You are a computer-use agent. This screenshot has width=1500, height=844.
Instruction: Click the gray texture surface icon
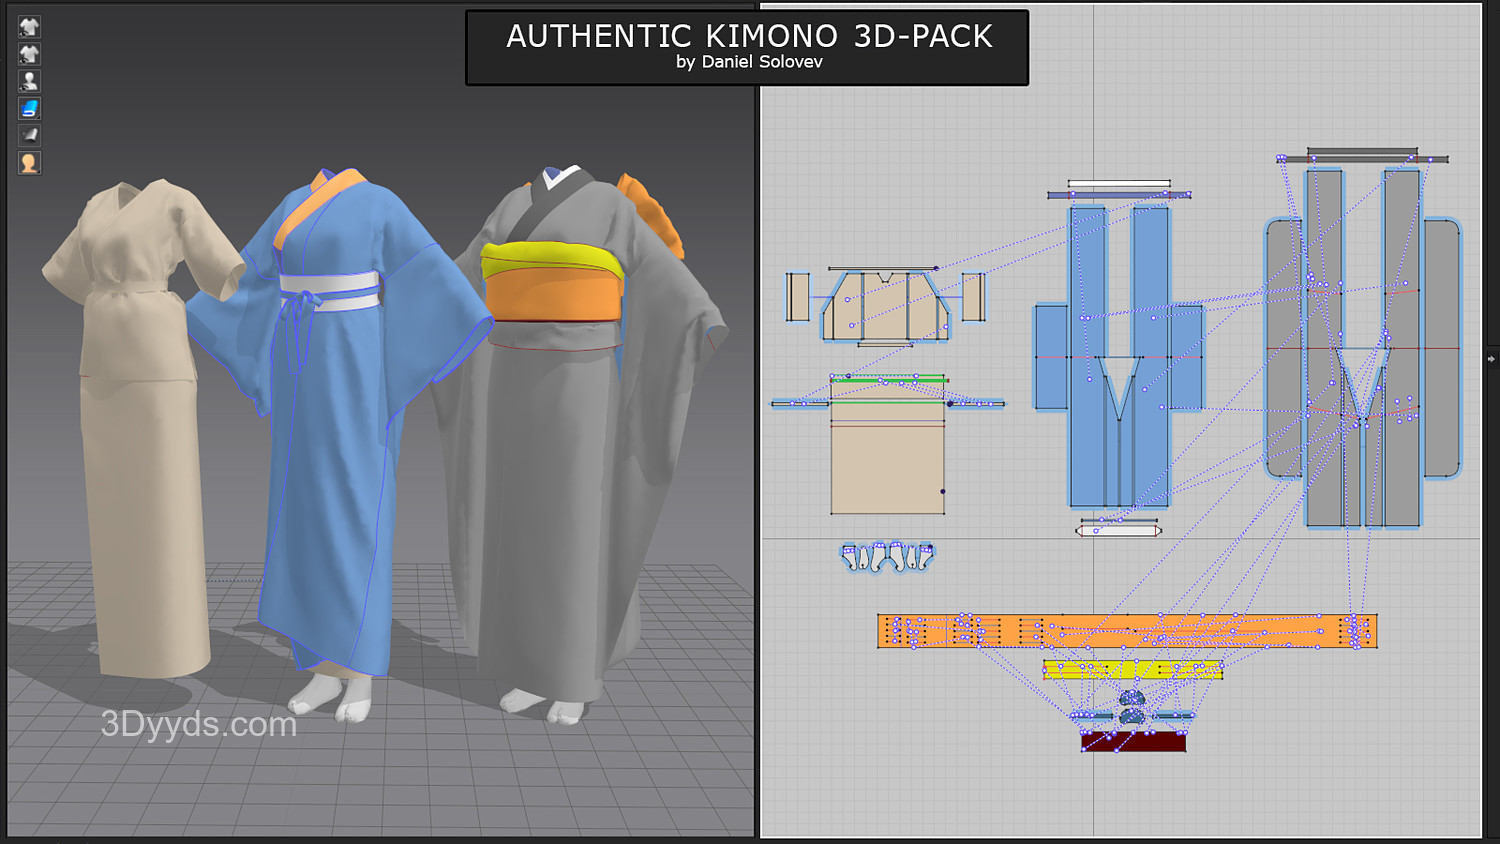(29, 135)
